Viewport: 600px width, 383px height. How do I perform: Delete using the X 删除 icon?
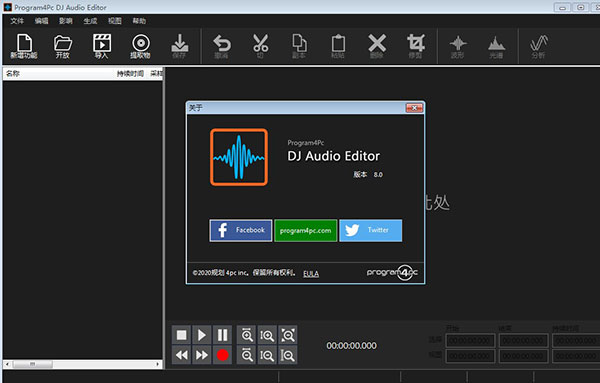[x=377, y=46]
